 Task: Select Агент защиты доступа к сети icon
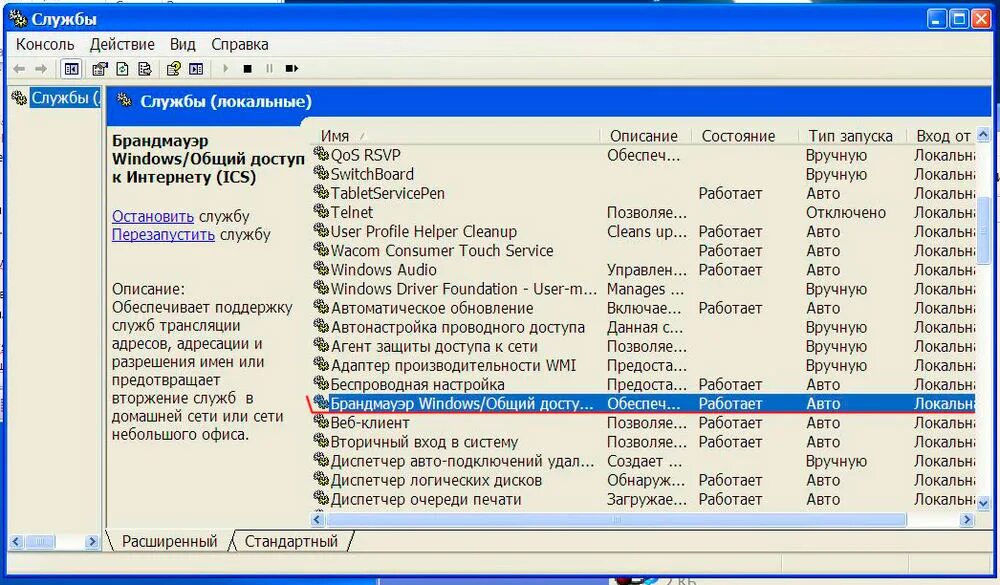[321, 346]
